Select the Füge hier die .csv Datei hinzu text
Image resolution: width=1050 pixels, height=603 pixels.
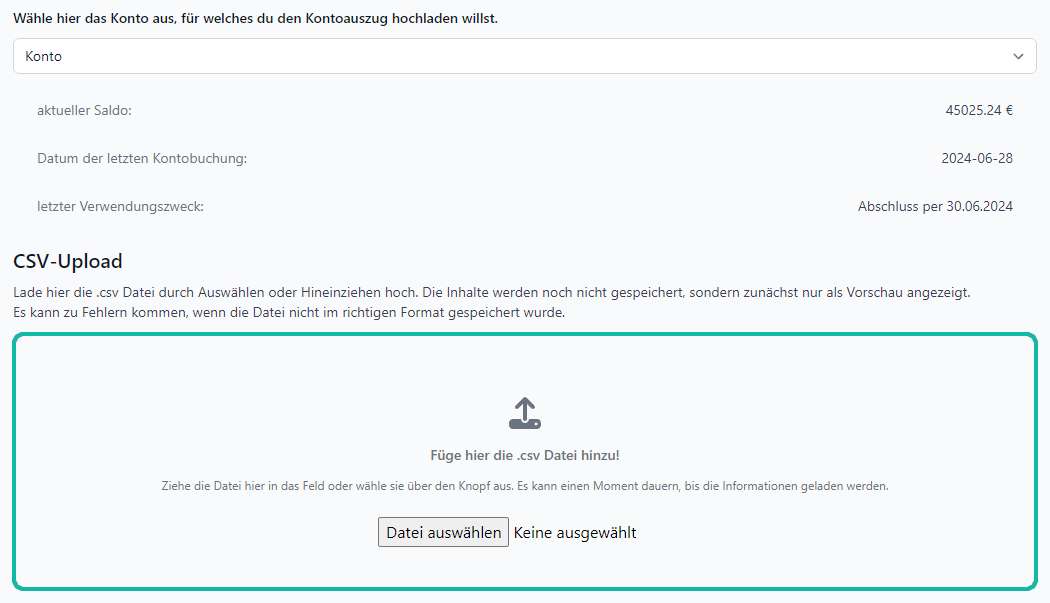(x=524, y=454)
